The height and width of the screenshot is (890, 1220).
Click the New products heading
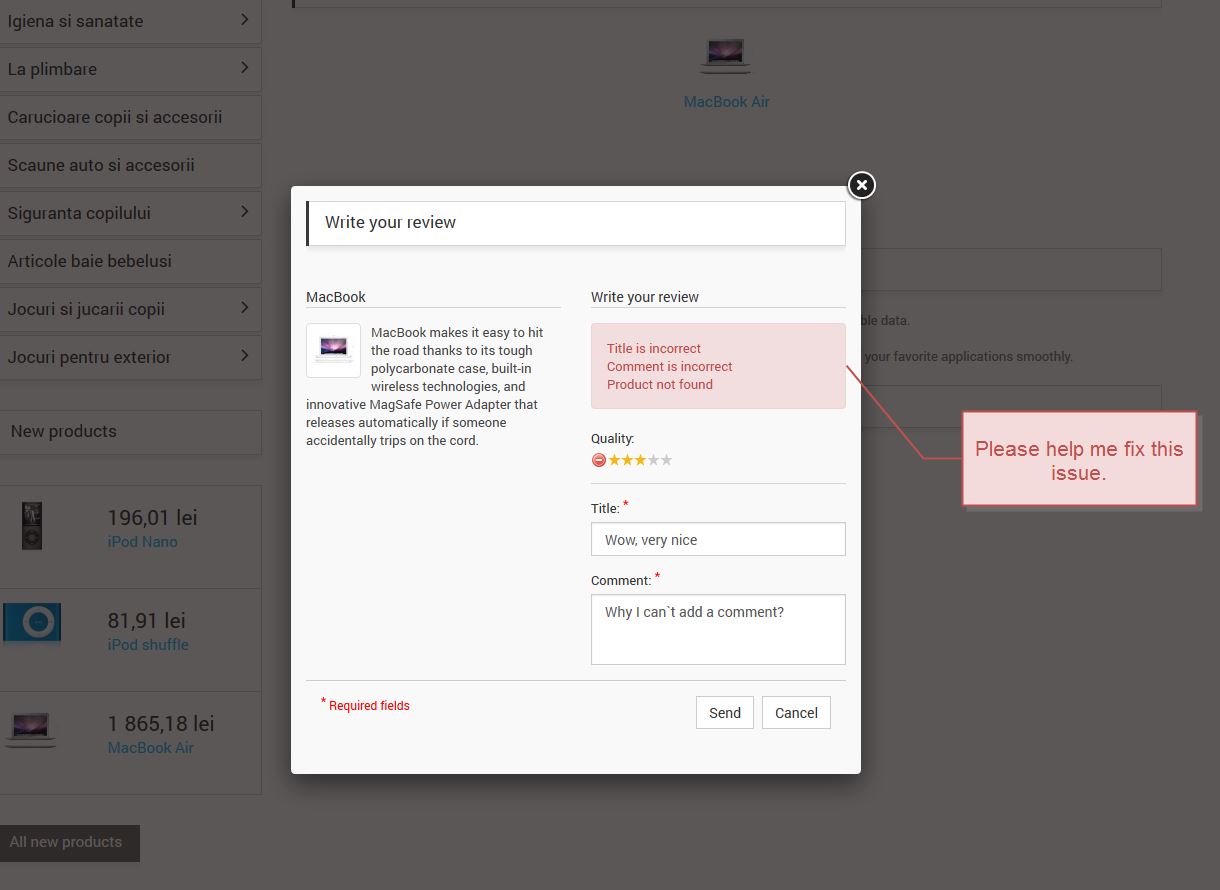click(63, 432)
